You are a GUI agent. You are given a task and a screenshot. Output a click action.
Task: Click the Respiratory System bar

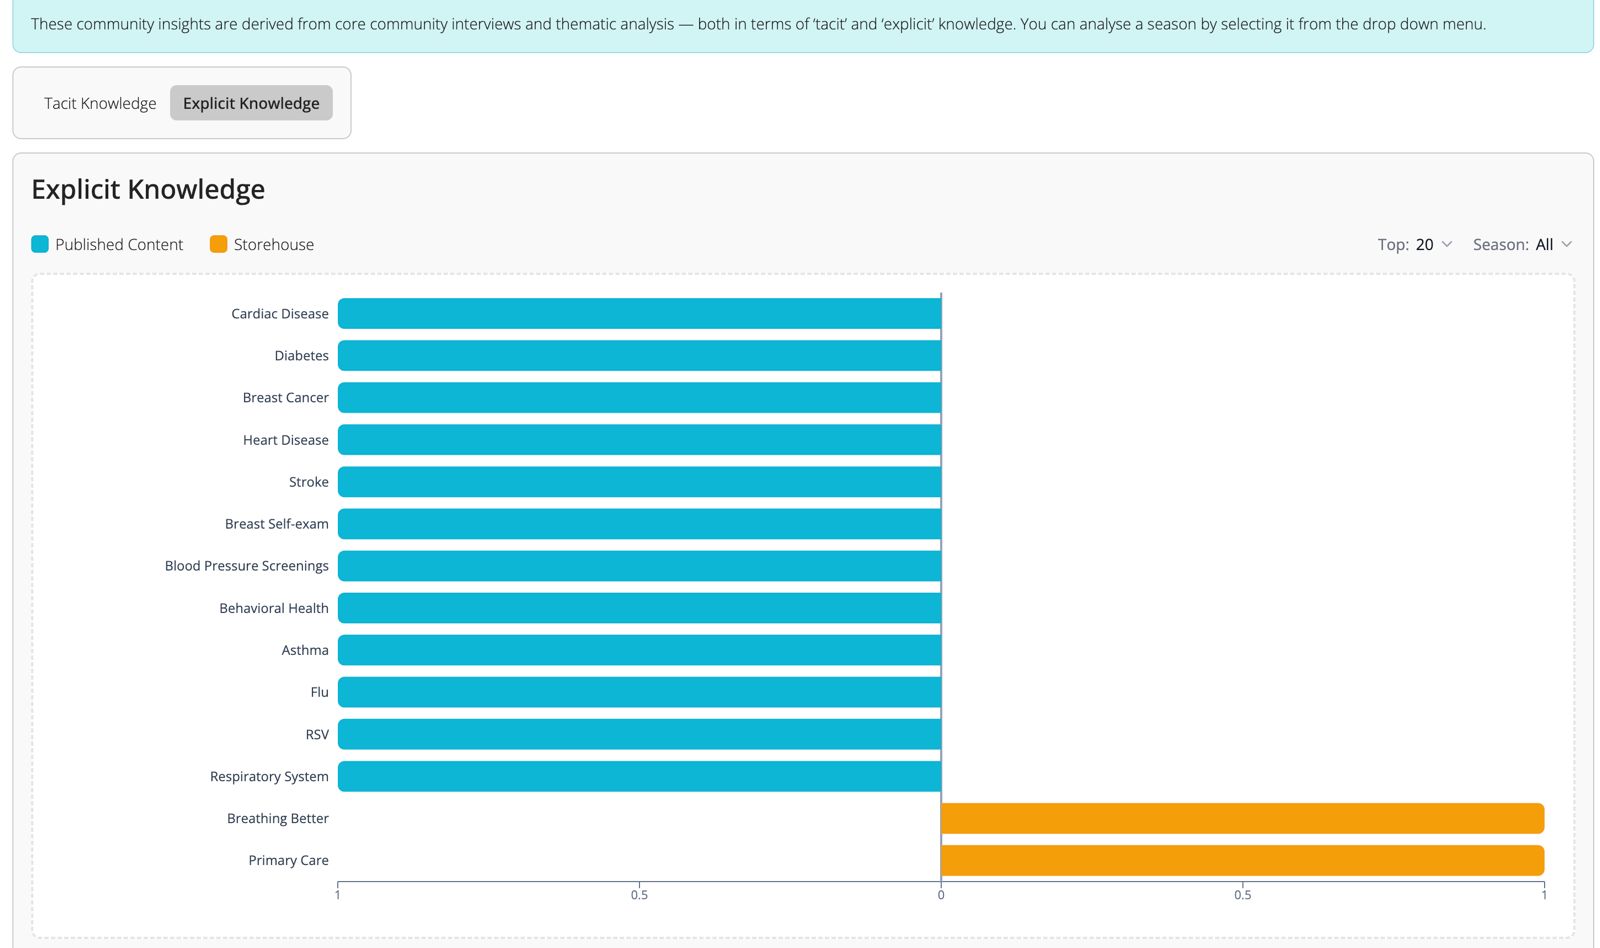(x=639, y=776)
